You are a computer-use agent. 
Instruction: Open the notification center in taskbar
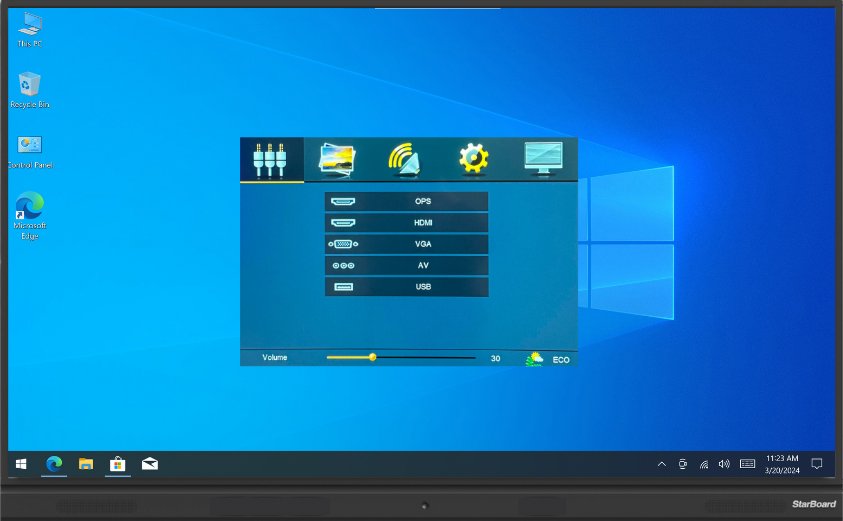click(x=817, y=464)
